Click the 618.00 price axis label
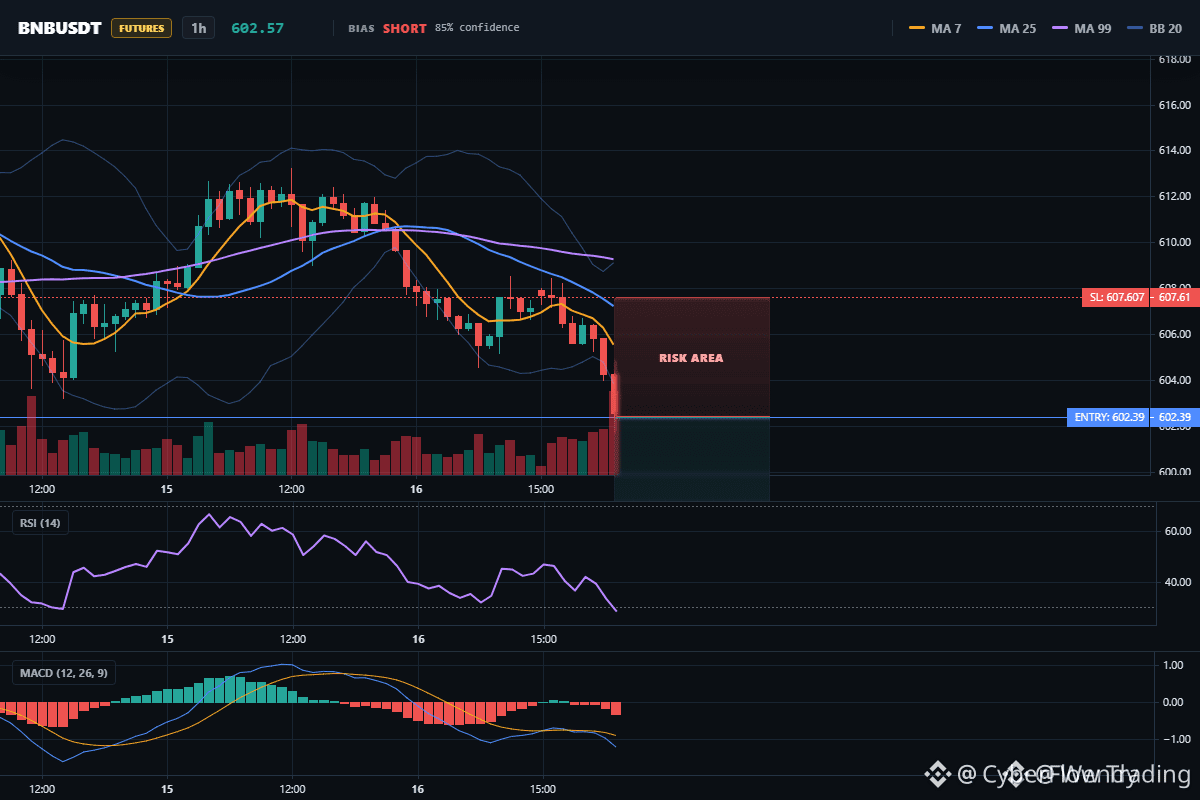 point(1174,59)
